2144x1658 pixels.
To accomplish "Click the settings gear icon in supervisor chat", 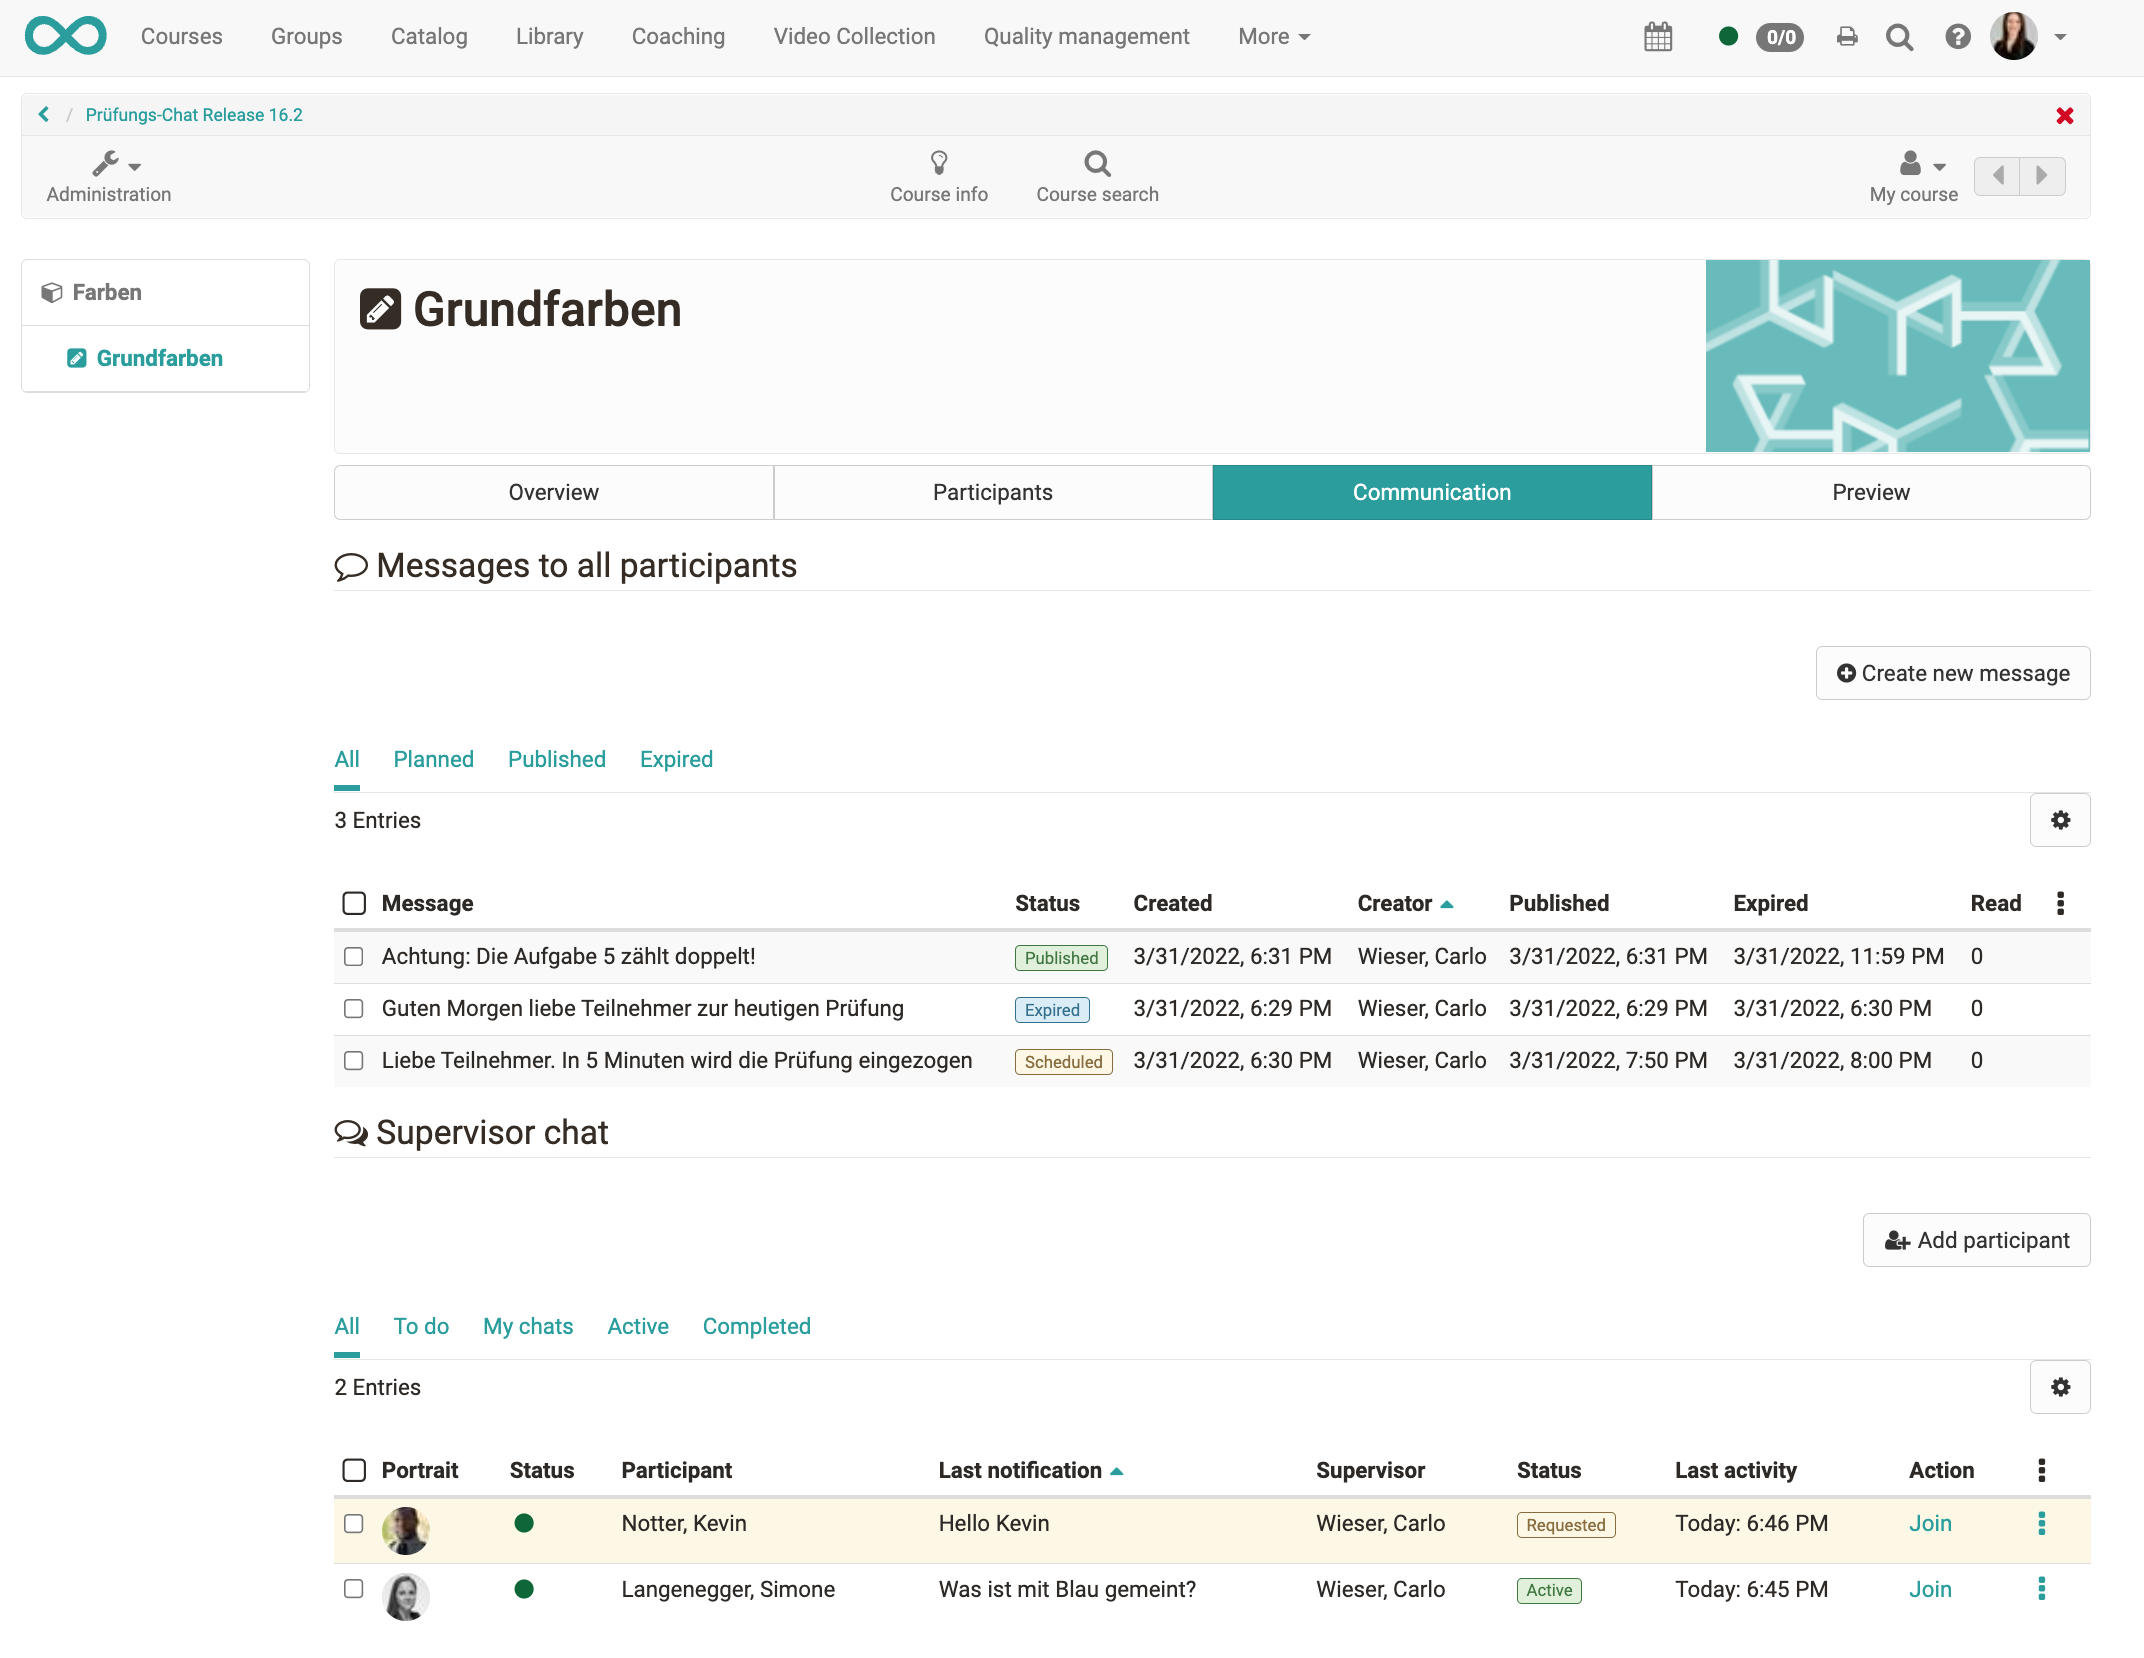I will point(2059,1387).
